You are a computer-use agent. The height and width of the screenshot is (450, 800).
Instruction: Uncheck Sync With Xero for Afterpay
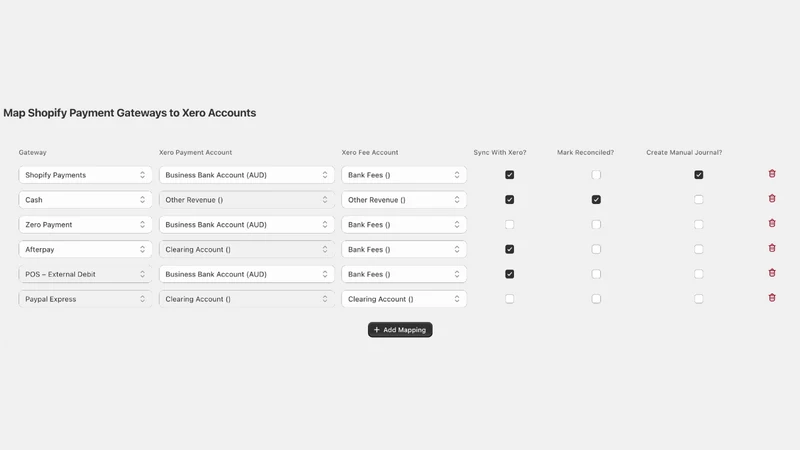tap(509, 249)
